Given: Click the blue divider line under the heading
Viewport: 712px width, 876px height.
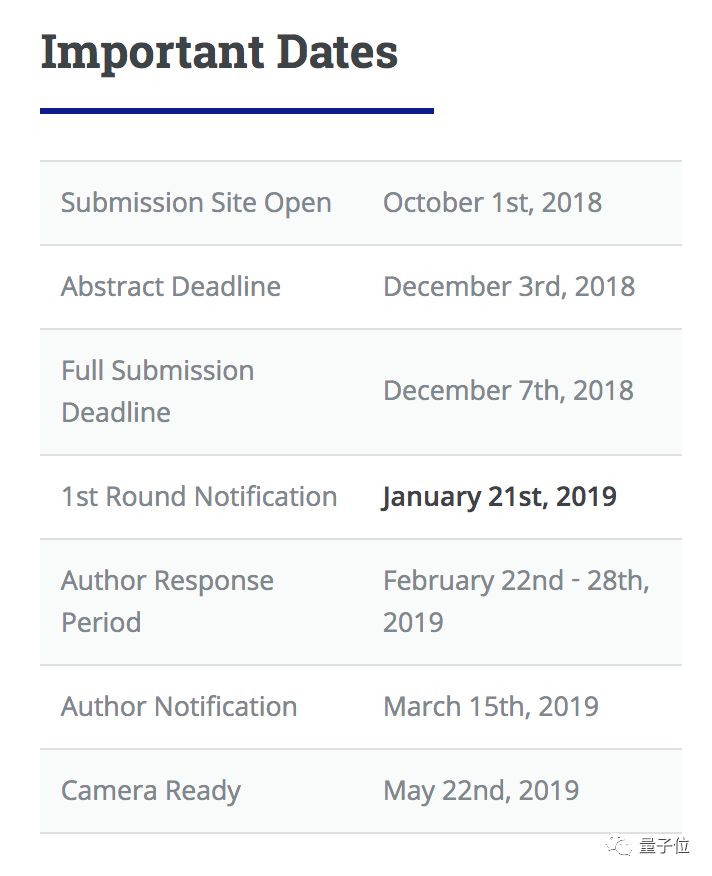Looking at the screenshot, I should 236,110.
